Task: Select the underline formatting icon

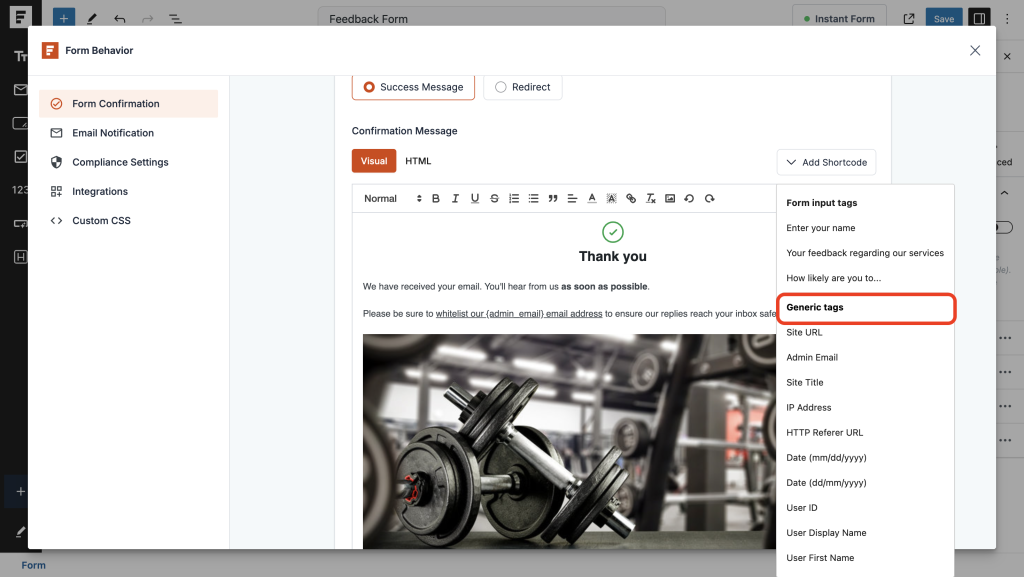Action: 474,198
